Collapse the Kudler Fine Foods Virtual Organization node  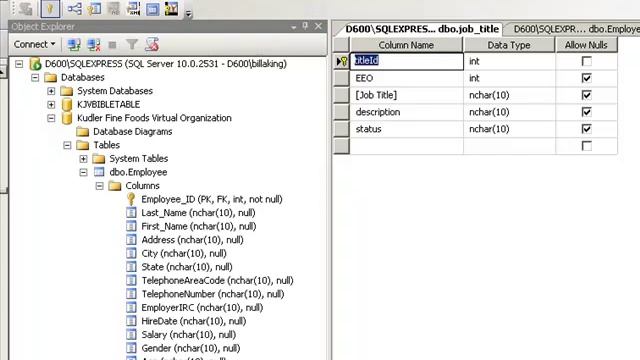(x=51, y=118)
